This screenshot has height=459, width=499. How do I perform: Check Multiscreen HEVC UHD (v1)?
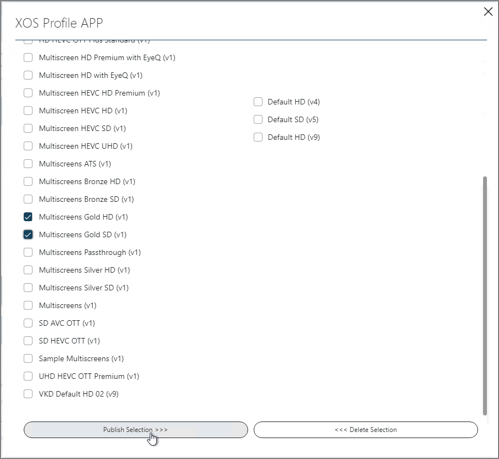coord(28,146)
